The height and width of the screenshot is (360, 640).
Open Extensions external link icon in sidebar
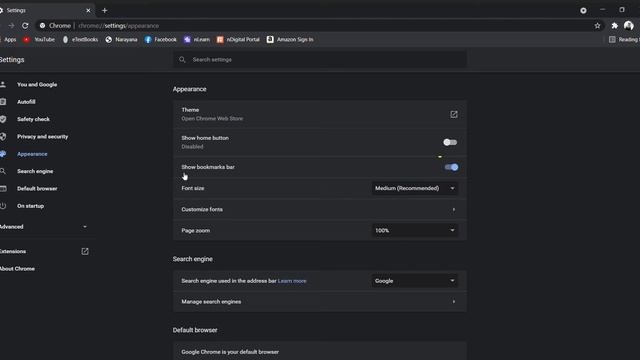85,251
